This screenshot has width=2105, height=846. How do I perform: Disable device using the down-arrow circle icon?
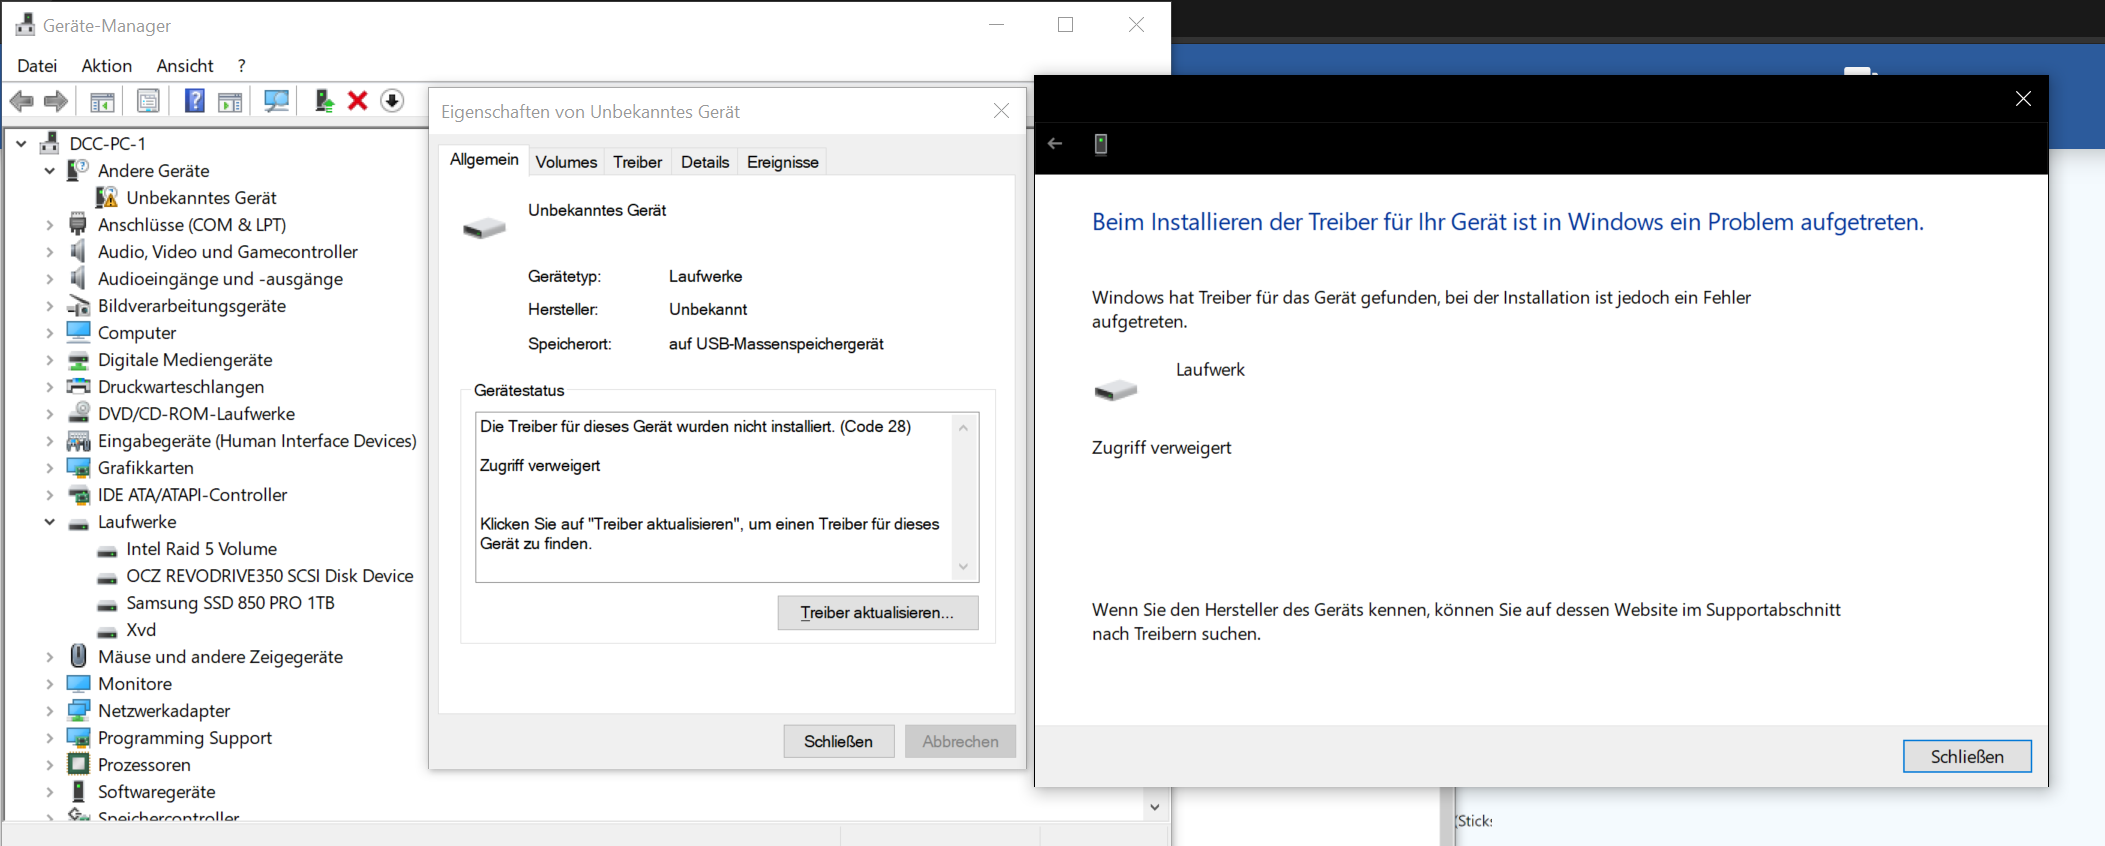click(x=392, y=101)
